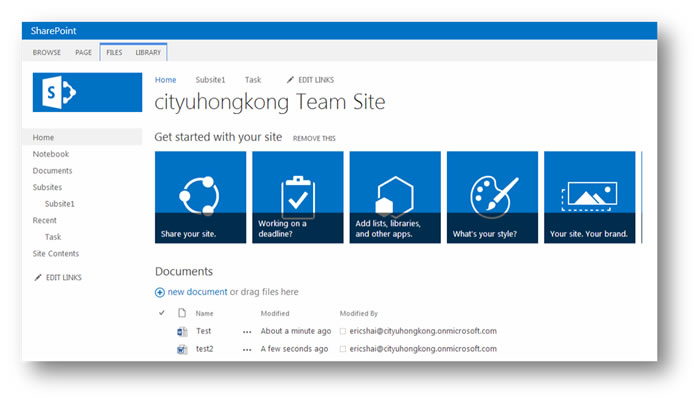Open the What's your style tile

coord(491,197)
